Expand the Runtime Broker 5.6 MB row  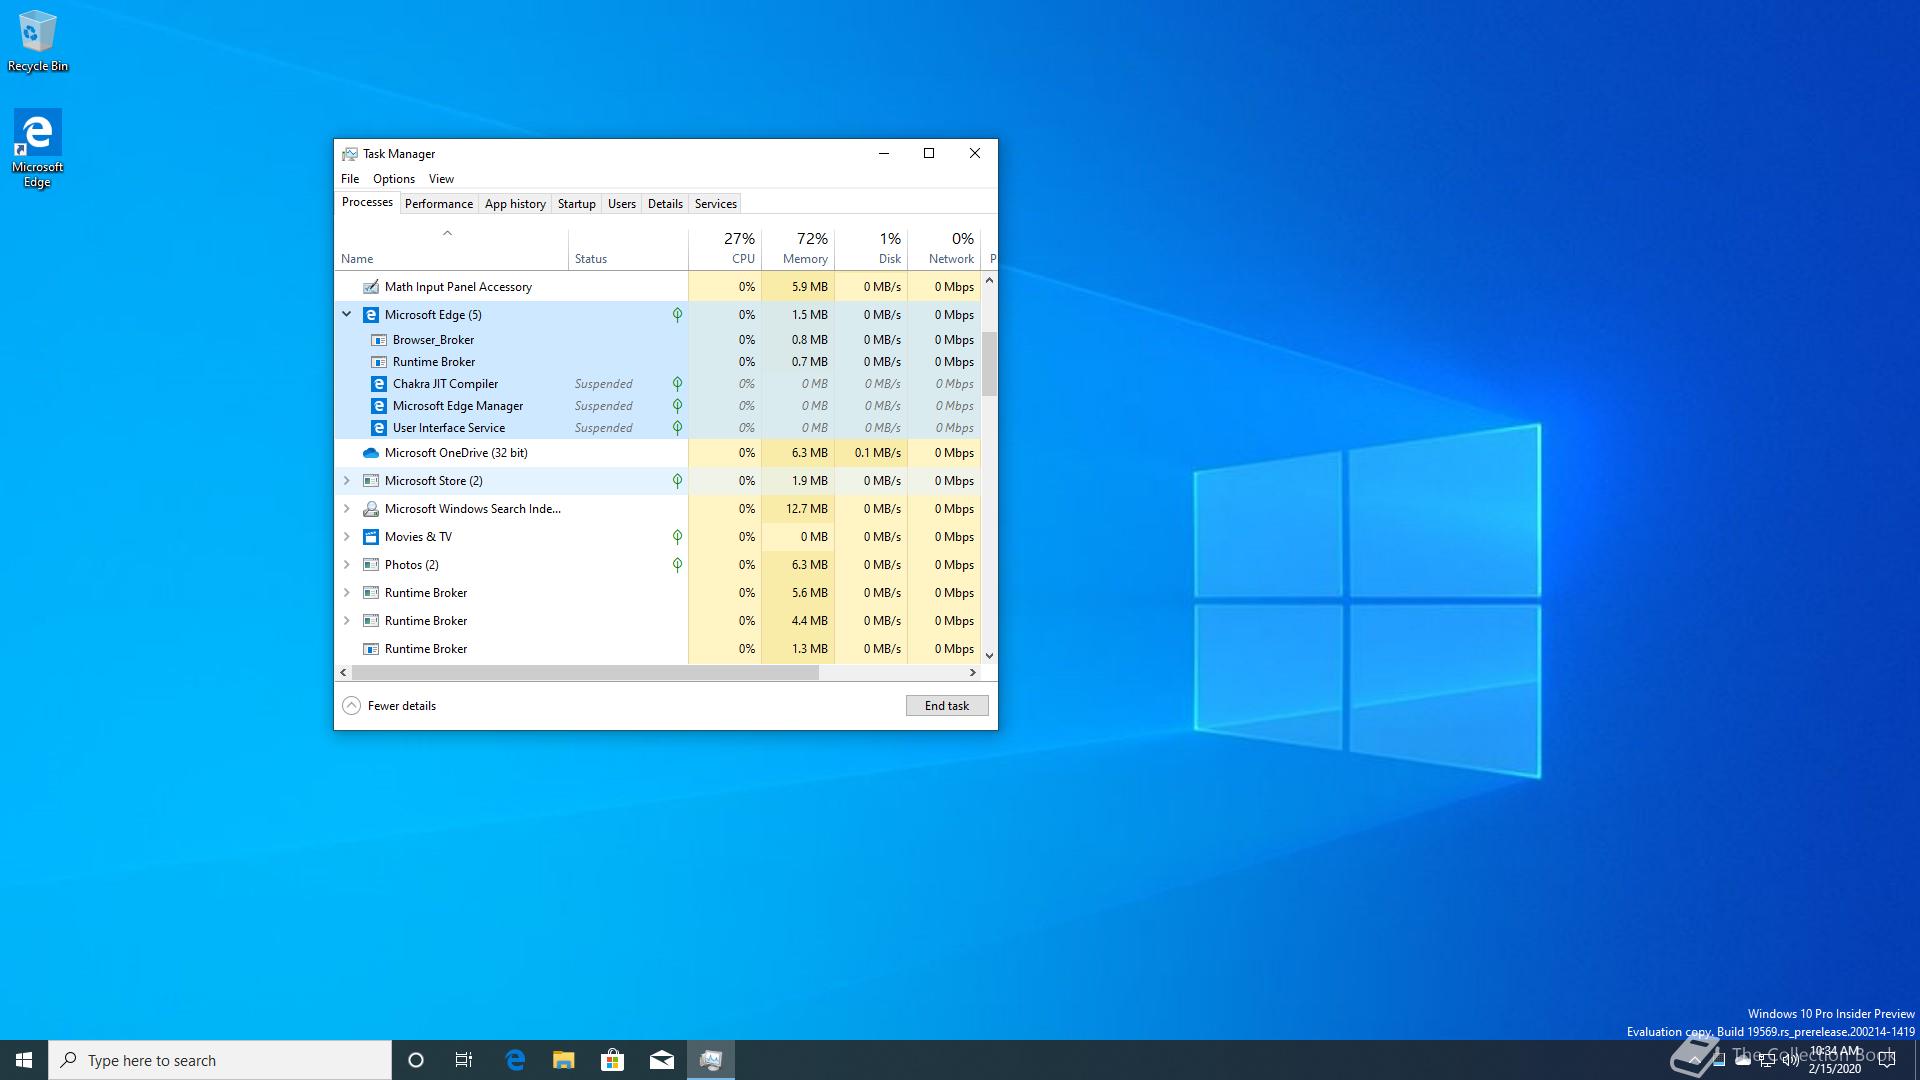coord(347,593)
